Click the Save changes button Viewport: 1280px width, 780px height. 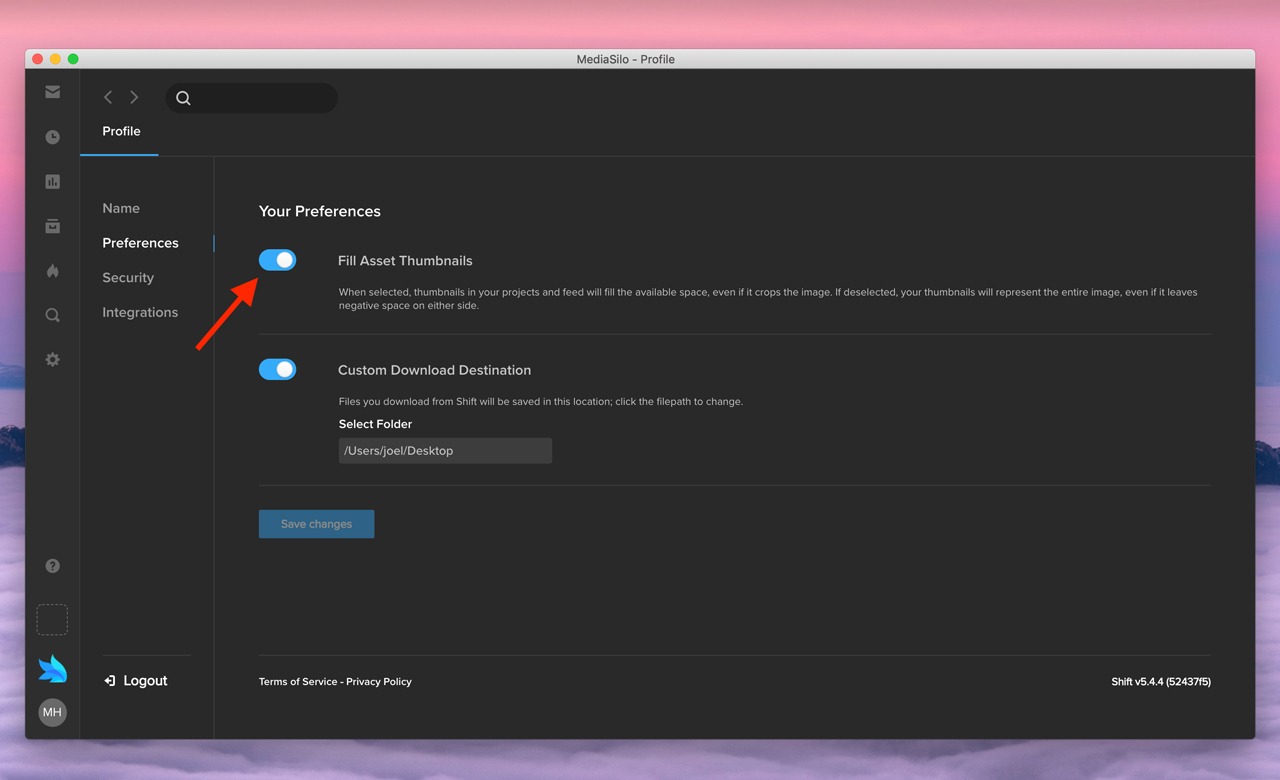click(x=316, y=524)
